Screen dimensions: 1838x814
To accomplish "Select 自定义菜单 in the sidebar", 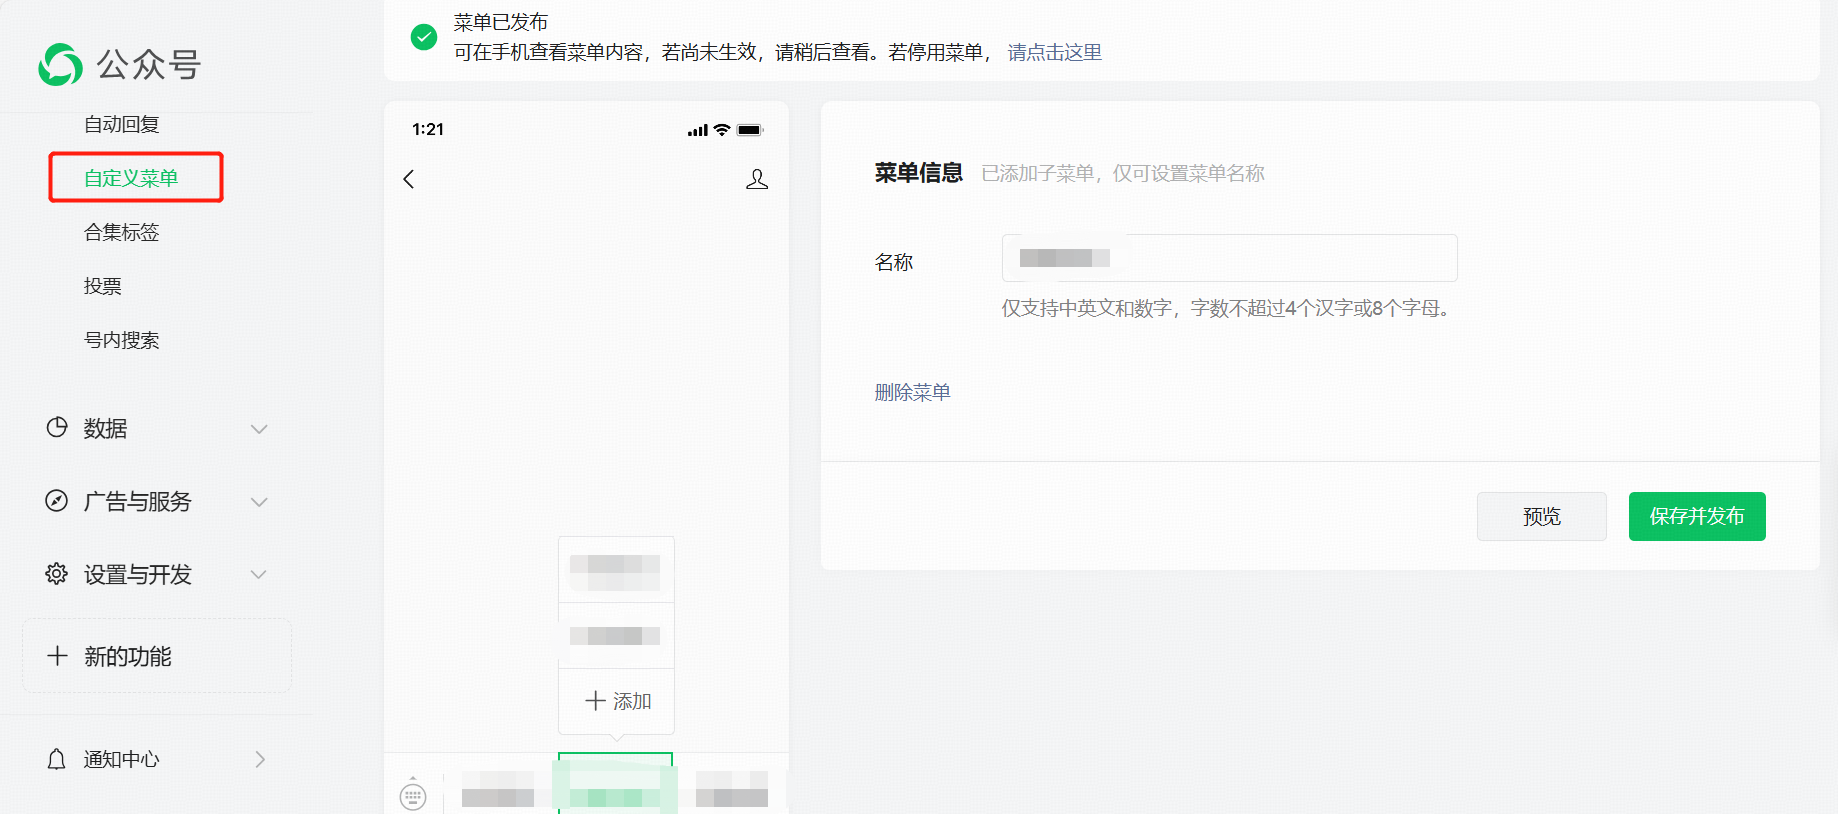I will pyautogui.click(x=131, y=178).
